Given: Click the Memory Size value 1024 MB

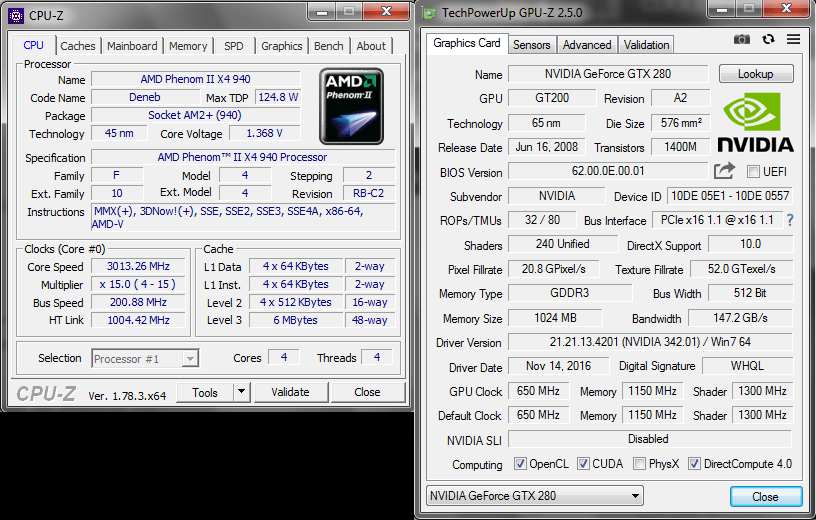Looking at the screenshot, I should pos(555,318).
